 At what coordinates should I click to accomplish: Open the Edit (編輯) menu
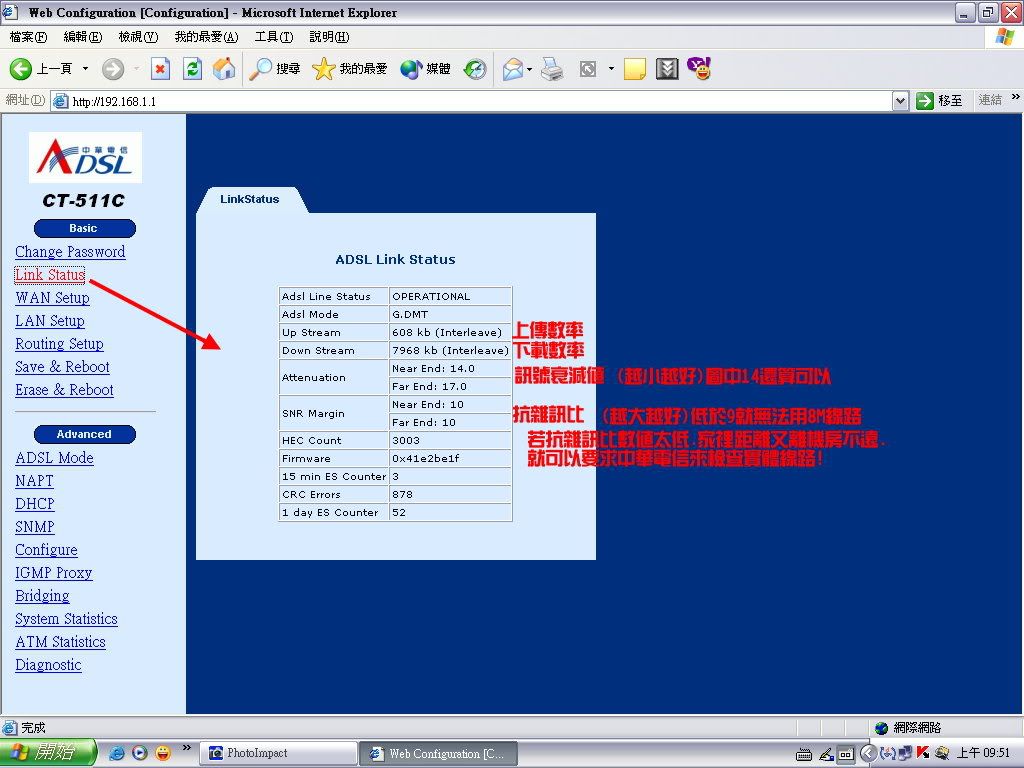pyautogui.click(x=83, y=37)
